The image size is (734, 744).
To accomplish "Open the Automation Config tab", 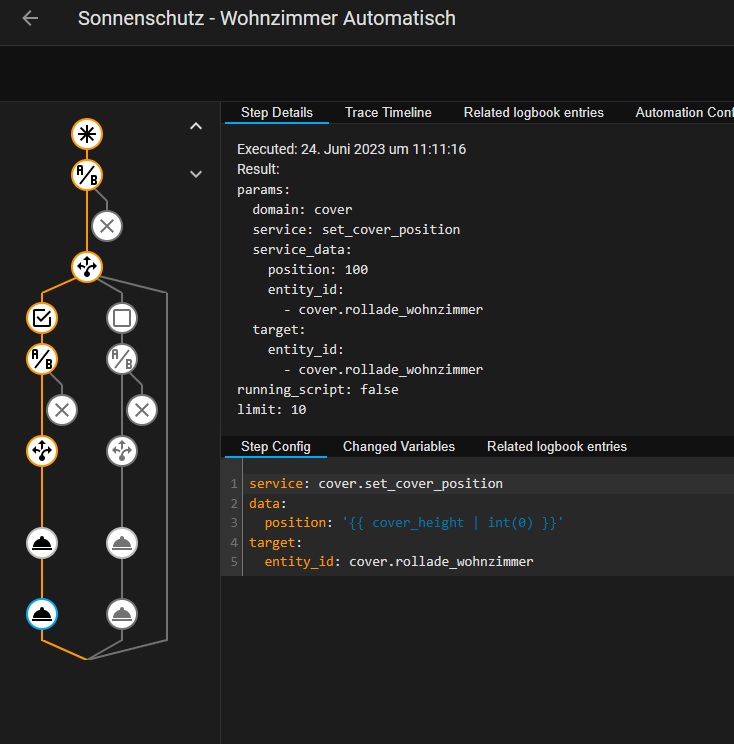I will [x=684, y=112].
